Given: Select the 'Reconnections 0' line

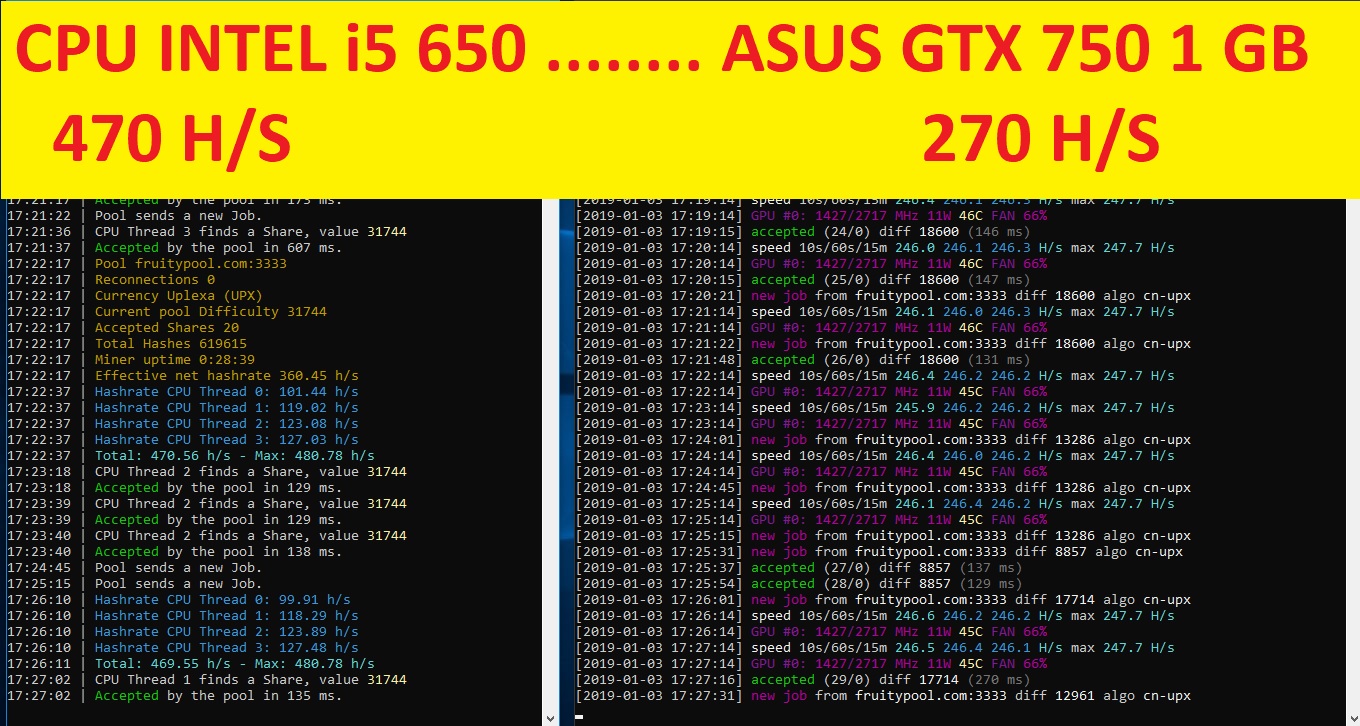Looking at the screenshot, I should pyautogui.click(x=111, y=280).
